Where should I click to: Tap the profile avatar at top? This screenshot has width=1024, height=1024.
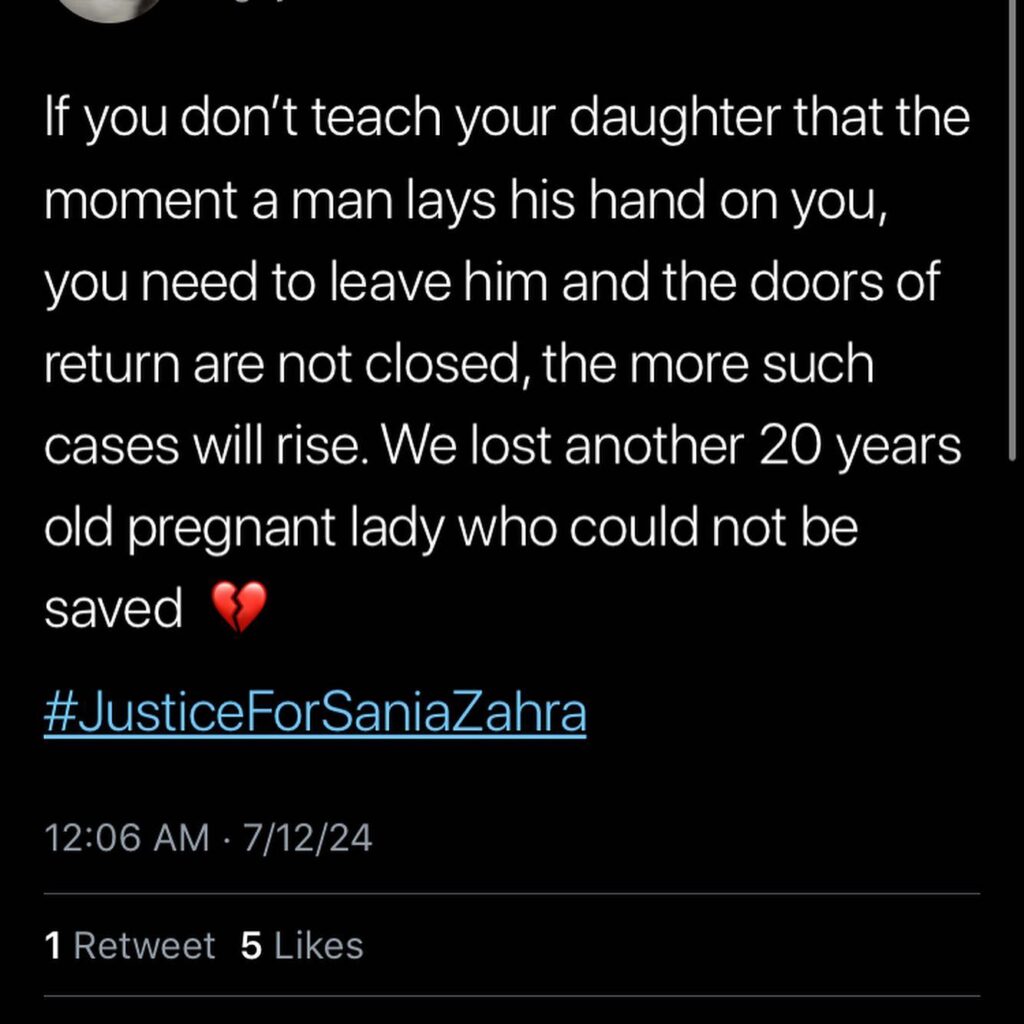pyautogui.click(x=110, y=10)
